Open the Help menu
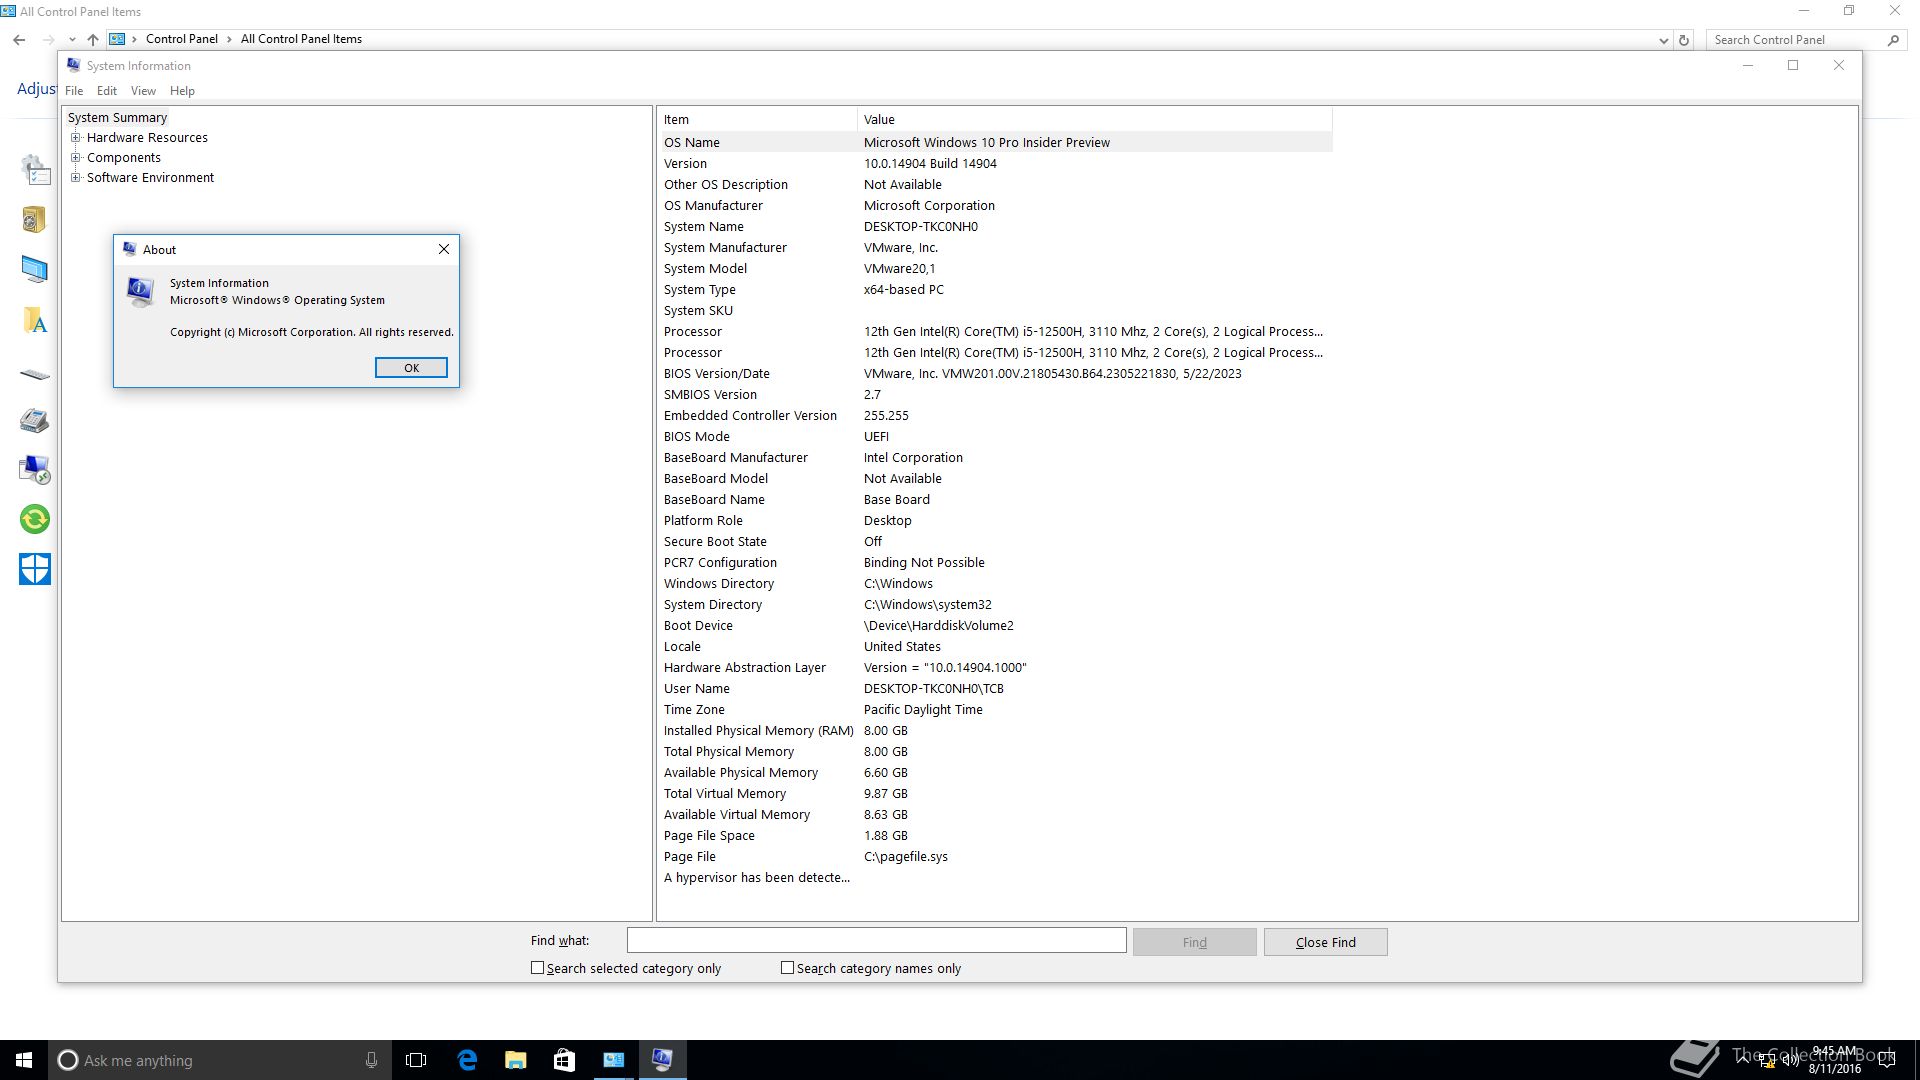The width and height of the screenshot is (1920, 1080). 182,91
